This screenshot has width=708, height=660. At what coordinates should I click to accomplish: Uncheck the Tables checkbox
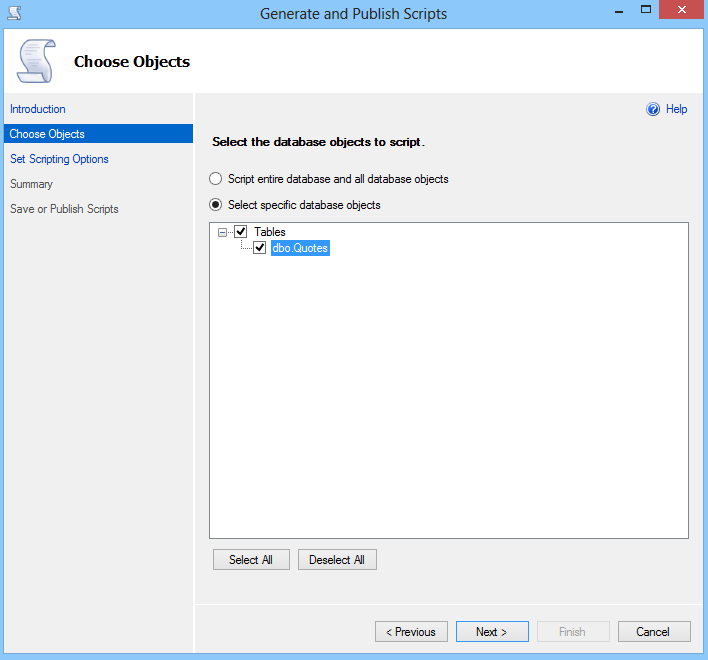[x=241, y=232]
